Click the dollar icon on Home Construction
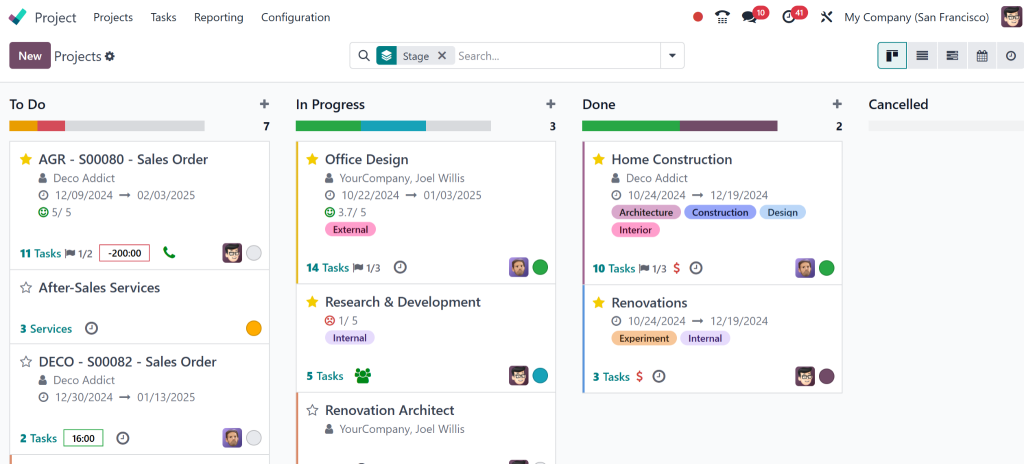Screen dimensions: 1024x464 point(677,268)
